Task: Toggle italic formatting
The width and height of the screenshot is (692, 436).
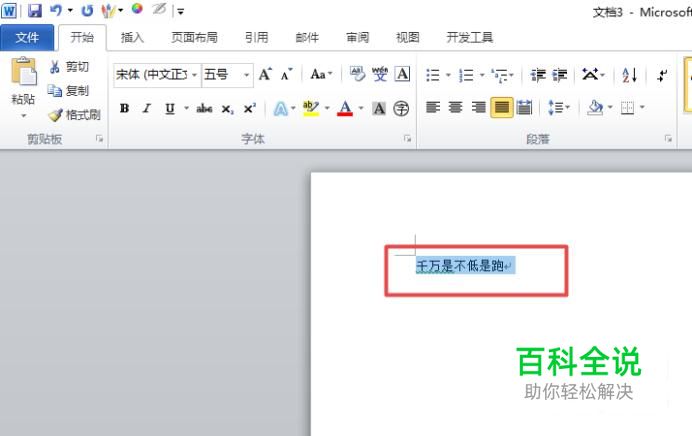Action: click(x=147, y=108)
